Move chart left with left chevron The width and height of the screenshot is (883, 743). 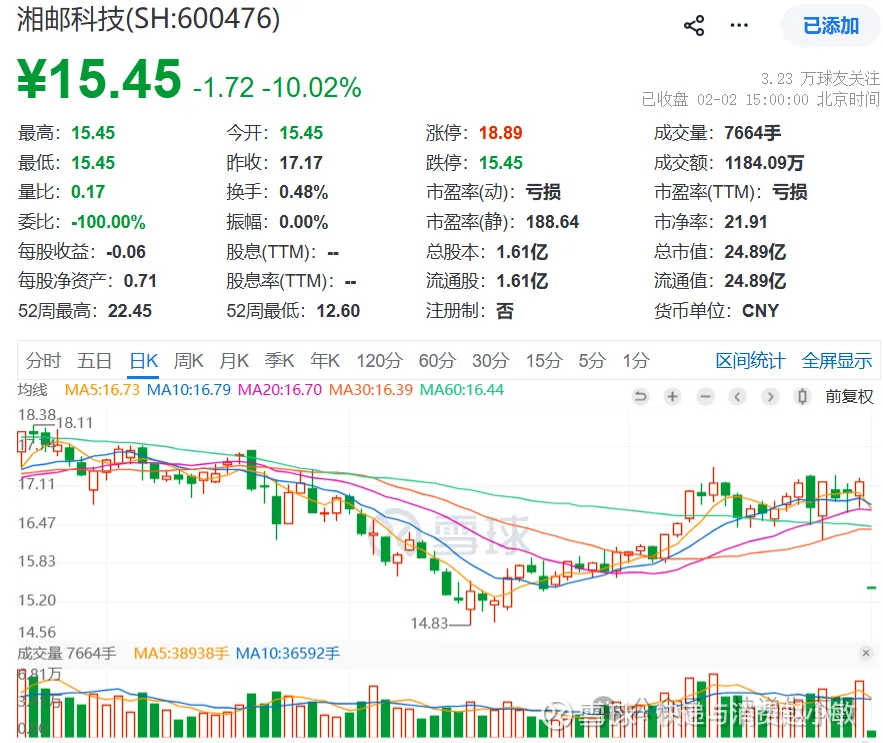click(x=737, y=397)
